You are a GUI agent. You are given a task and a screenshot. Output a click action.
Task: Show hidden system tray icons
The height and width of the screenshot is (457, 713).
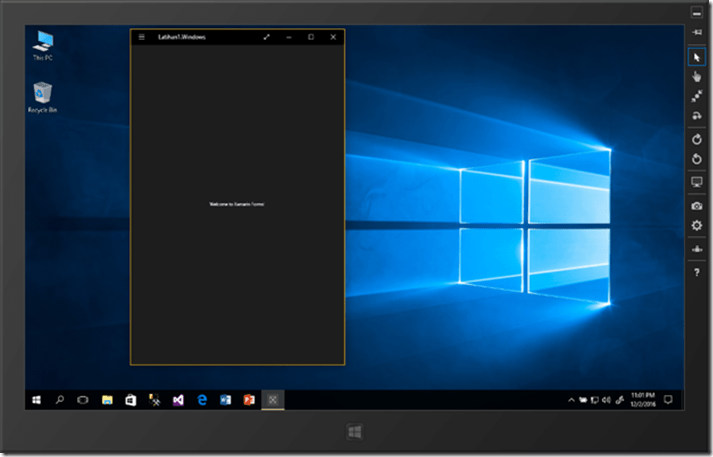571,400
